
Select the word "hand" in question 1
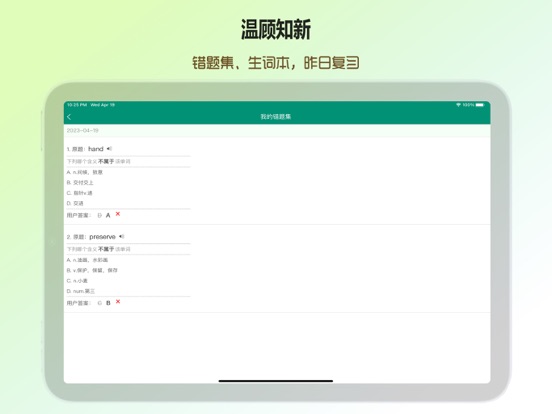click(96, 149)
